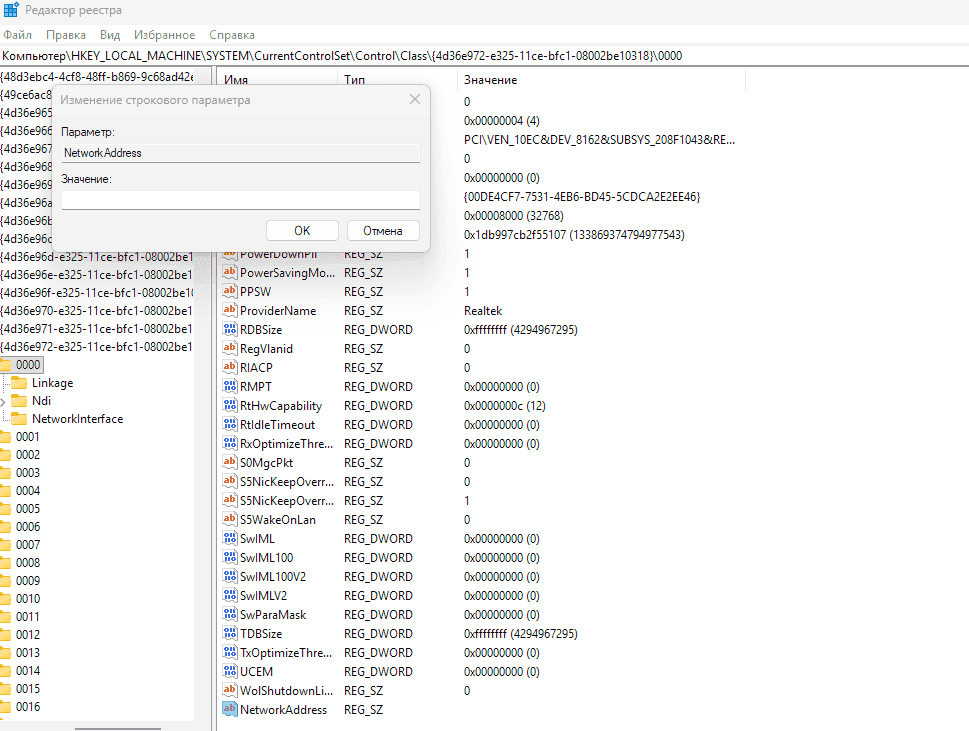The height and width of the screenshot is (731, 969).
Task: Click the Registry Editor icon in the title bar
Action: tap(11, 9)
